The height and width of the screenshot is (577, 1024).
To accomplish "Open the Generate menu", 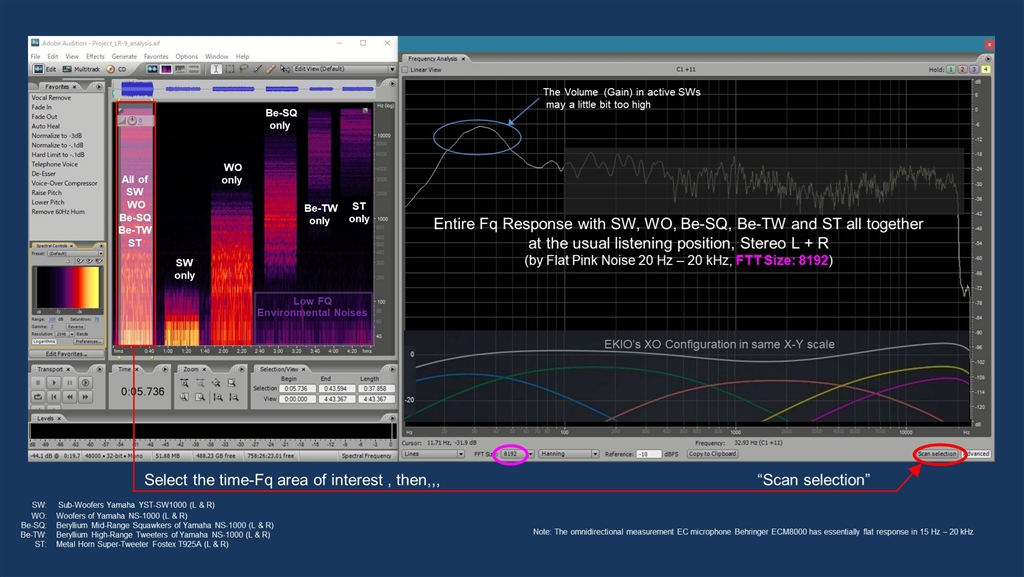I will 124,57.
